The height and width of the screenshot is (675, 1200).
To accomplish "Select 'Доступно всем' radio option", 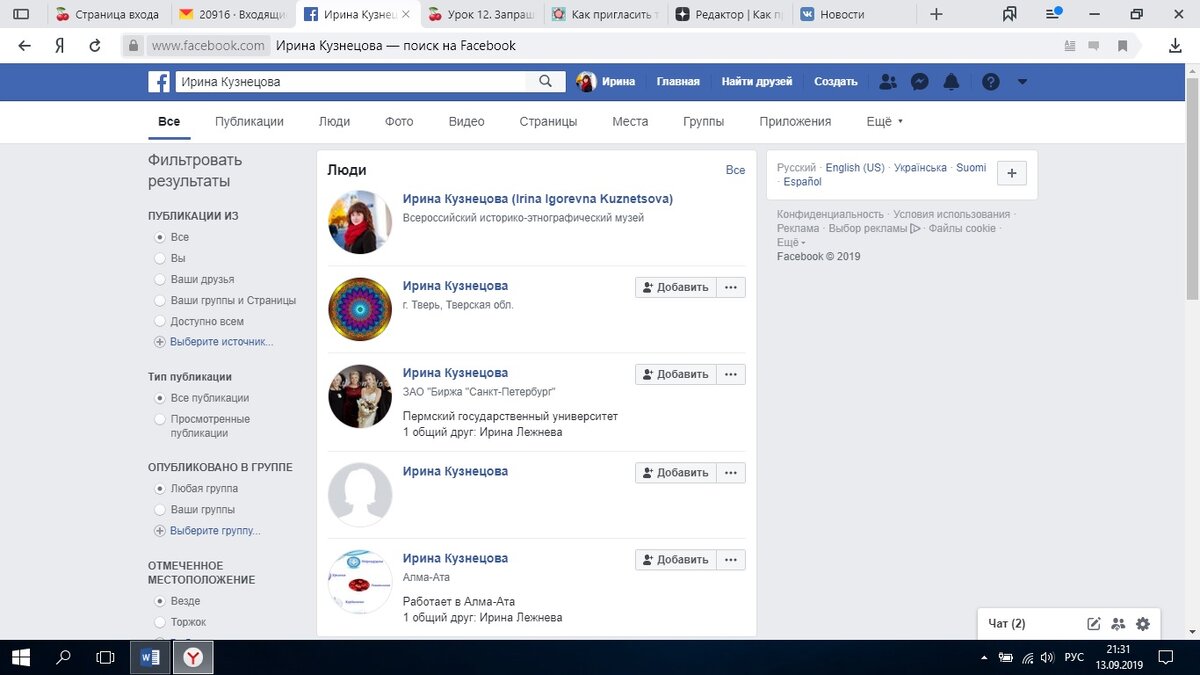I will (x=160, y=321).
